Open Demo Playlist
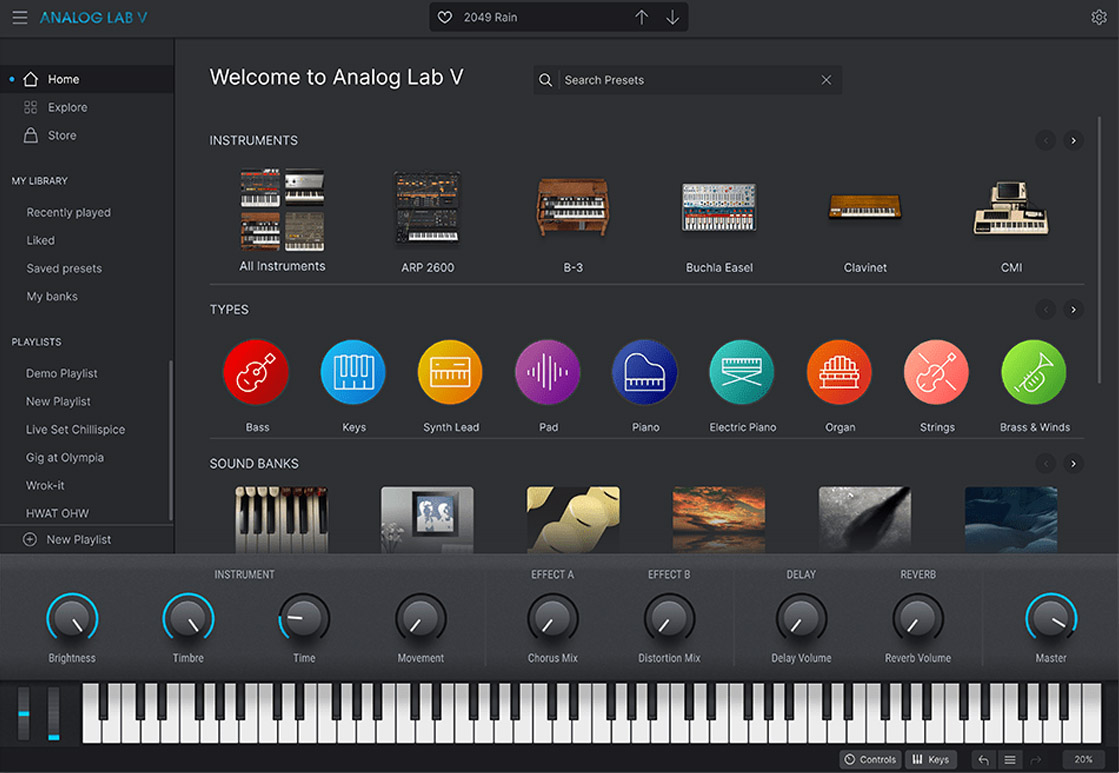1119x773 pixels. click(61, 373)
